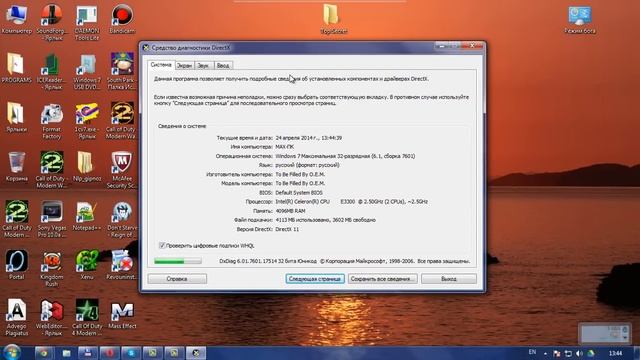The image size is (640, 360).
Task: Launch Format Factory from desktop
Action: coord(51,120)
